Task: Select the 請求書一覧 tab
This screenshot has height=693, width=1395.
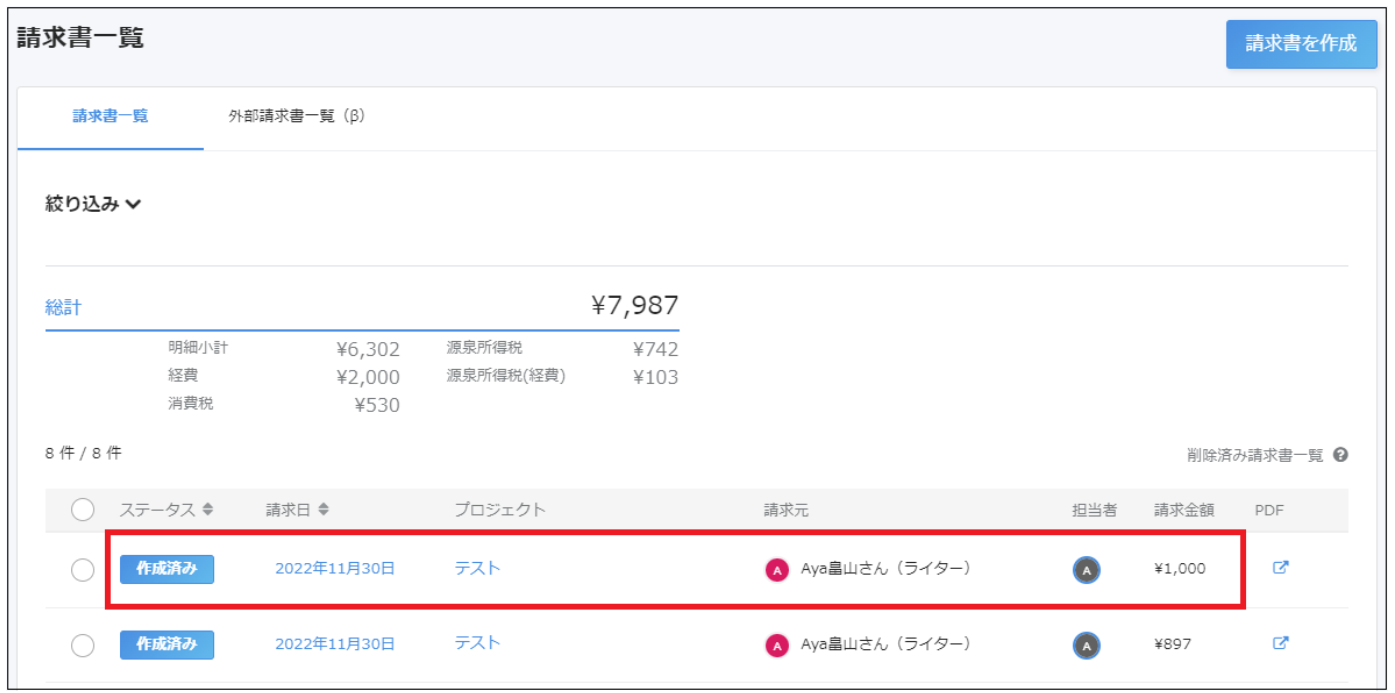Action: coord(110,116)
